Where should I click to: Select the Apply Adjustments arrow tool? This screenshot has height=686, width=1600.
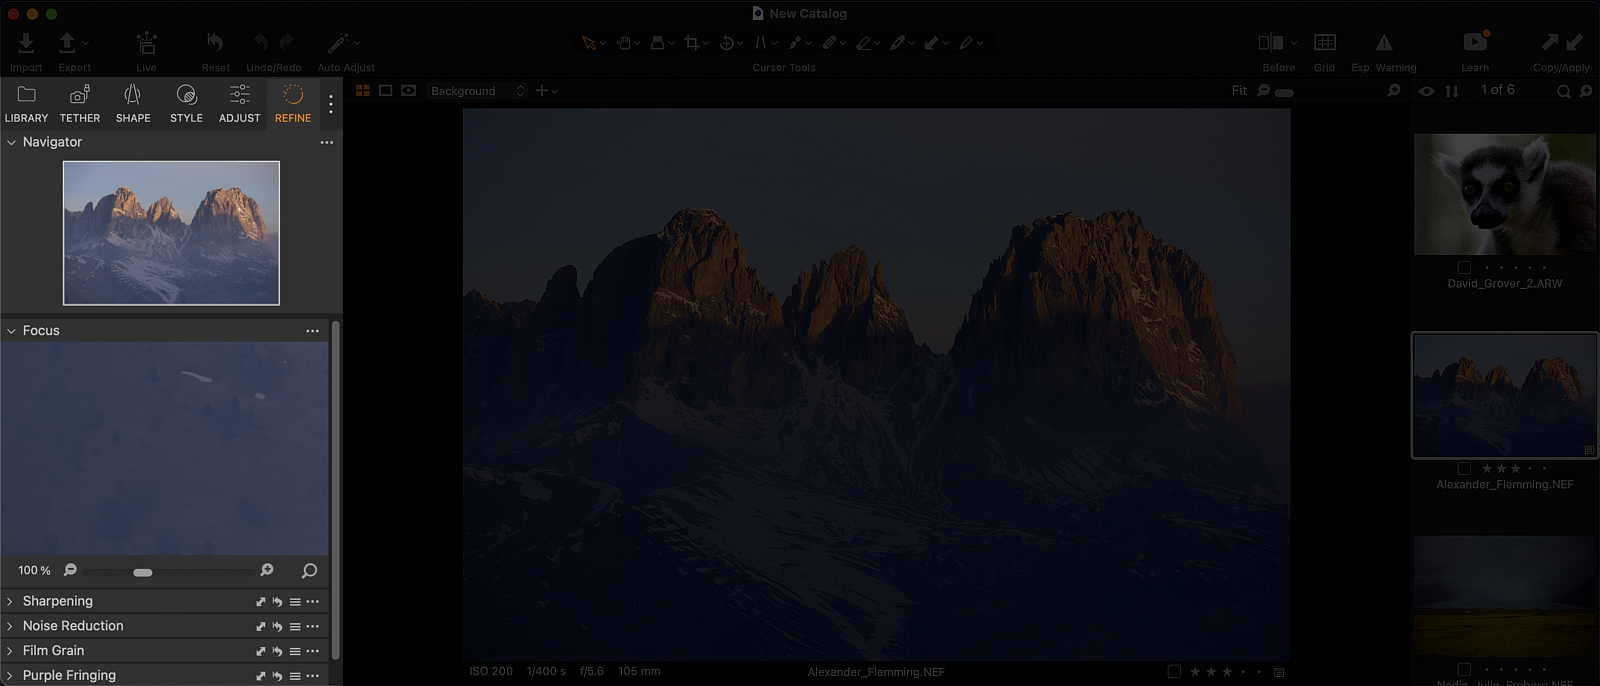(931, 43)
